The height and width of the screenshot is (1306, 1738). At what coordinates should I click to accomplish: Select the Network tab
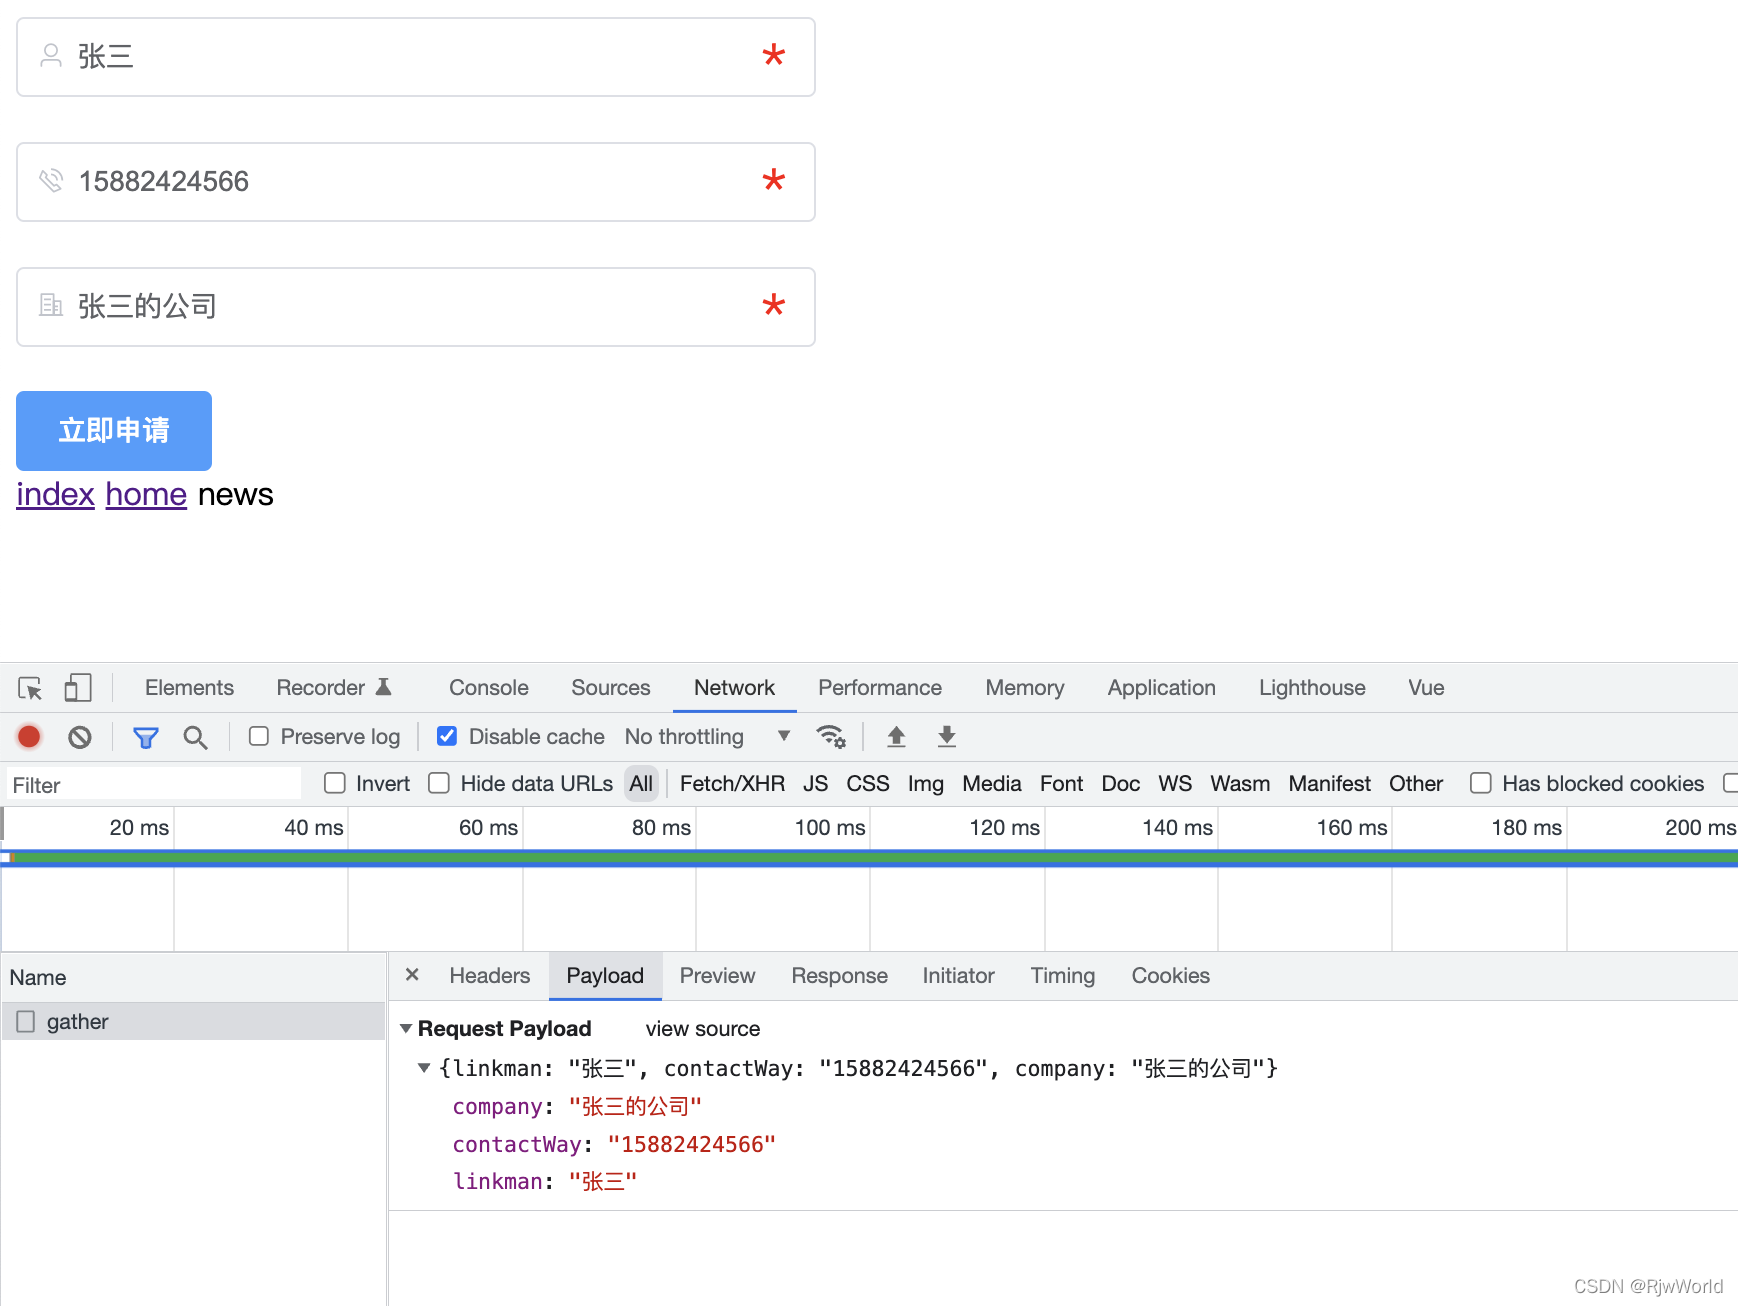tap(734, 688)
